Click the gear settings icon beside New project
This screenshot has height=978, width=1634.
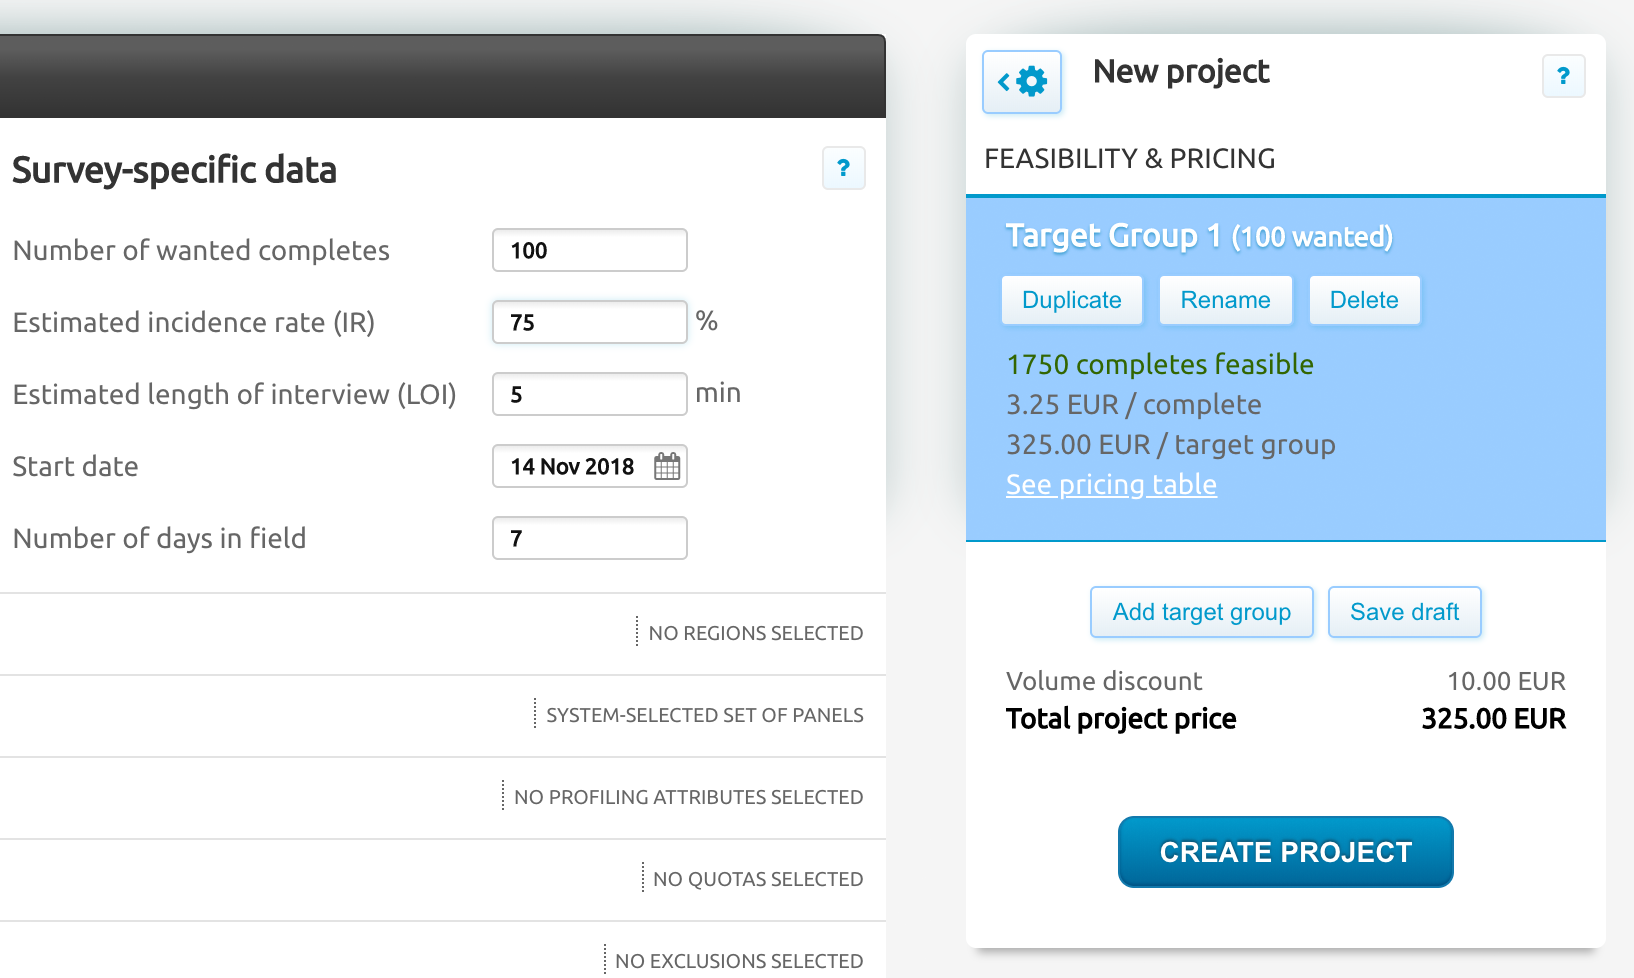pyautogui.click(x=1022, y=82)
